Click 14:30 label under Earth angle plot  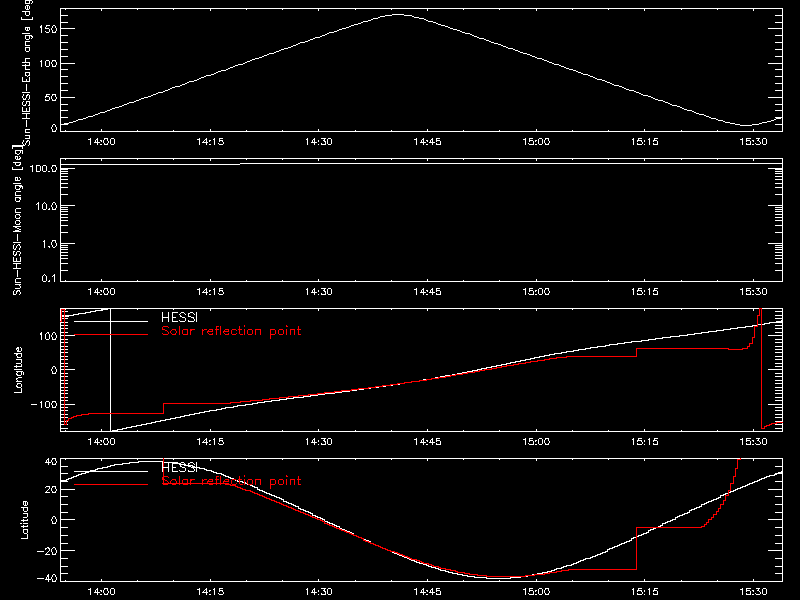tap(319, 142)
